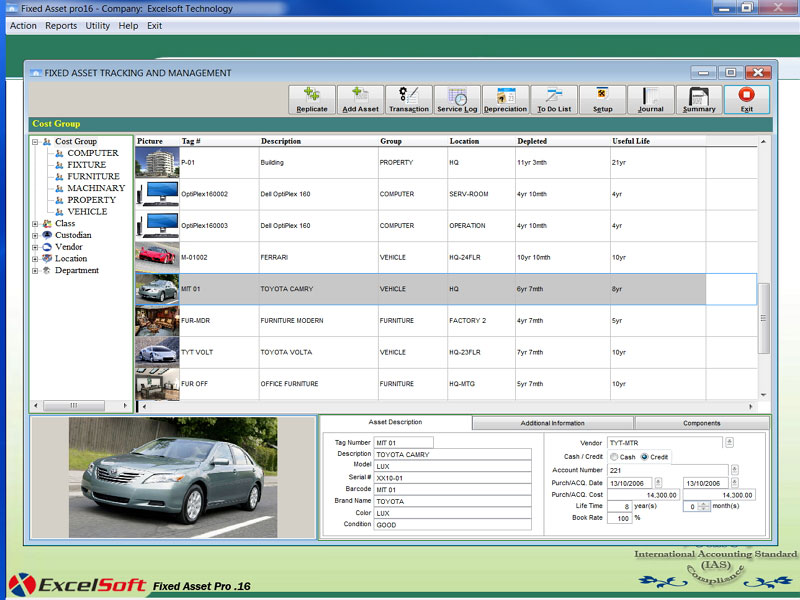Click the Ferrari thumbnail in M-01002 row
Screen dimensions: 800x600
[157, 258]
